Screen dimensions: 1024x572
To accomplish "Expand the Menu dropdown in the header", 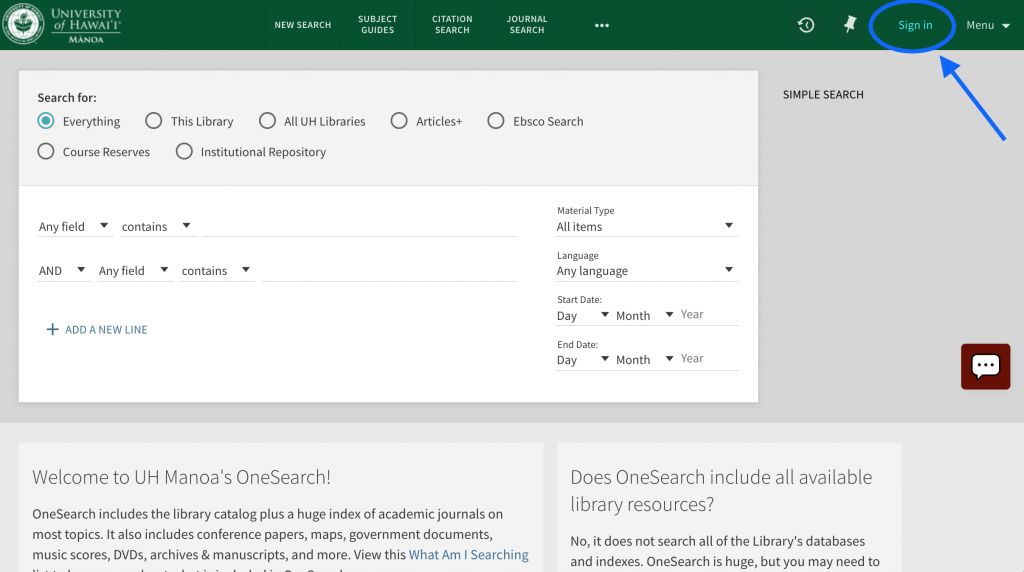I will pos(987,25).
